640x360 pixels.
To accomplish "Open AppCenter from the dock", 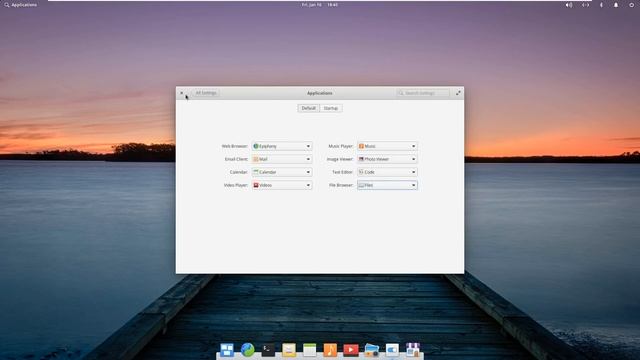I will (413, 350).
